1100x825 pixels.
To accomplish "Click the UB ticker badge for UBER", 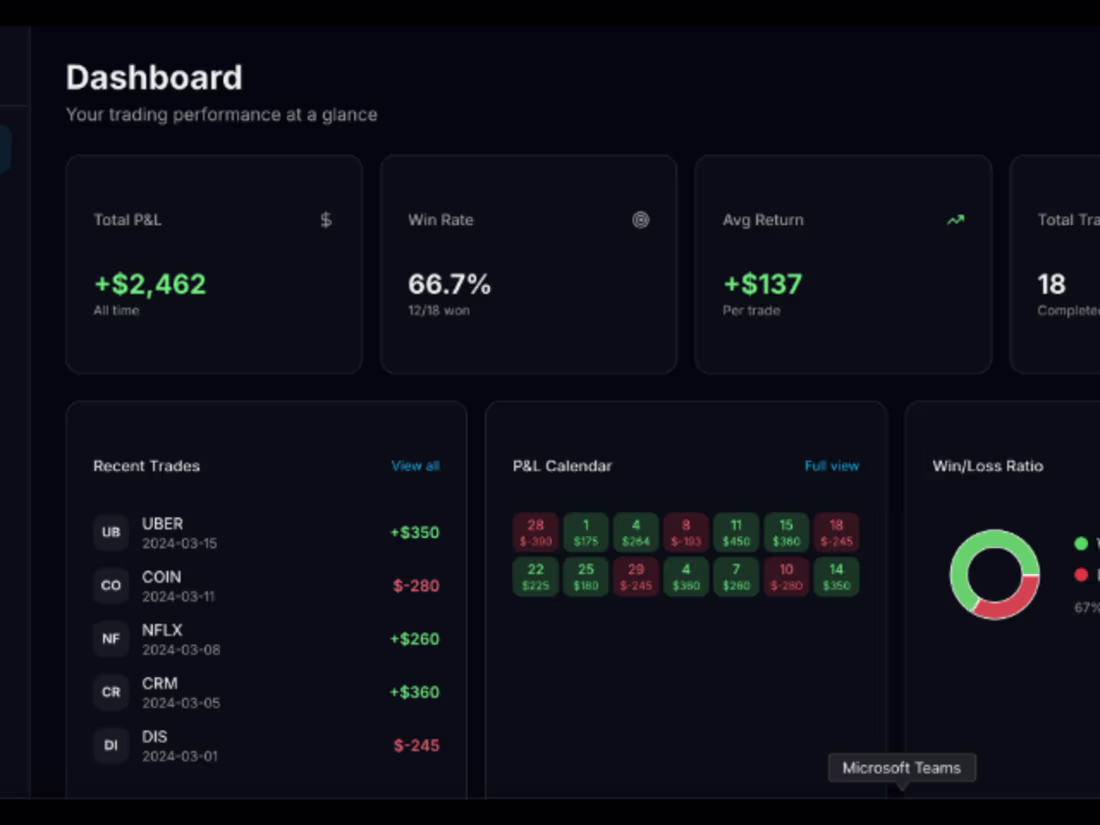I will 111,532.
